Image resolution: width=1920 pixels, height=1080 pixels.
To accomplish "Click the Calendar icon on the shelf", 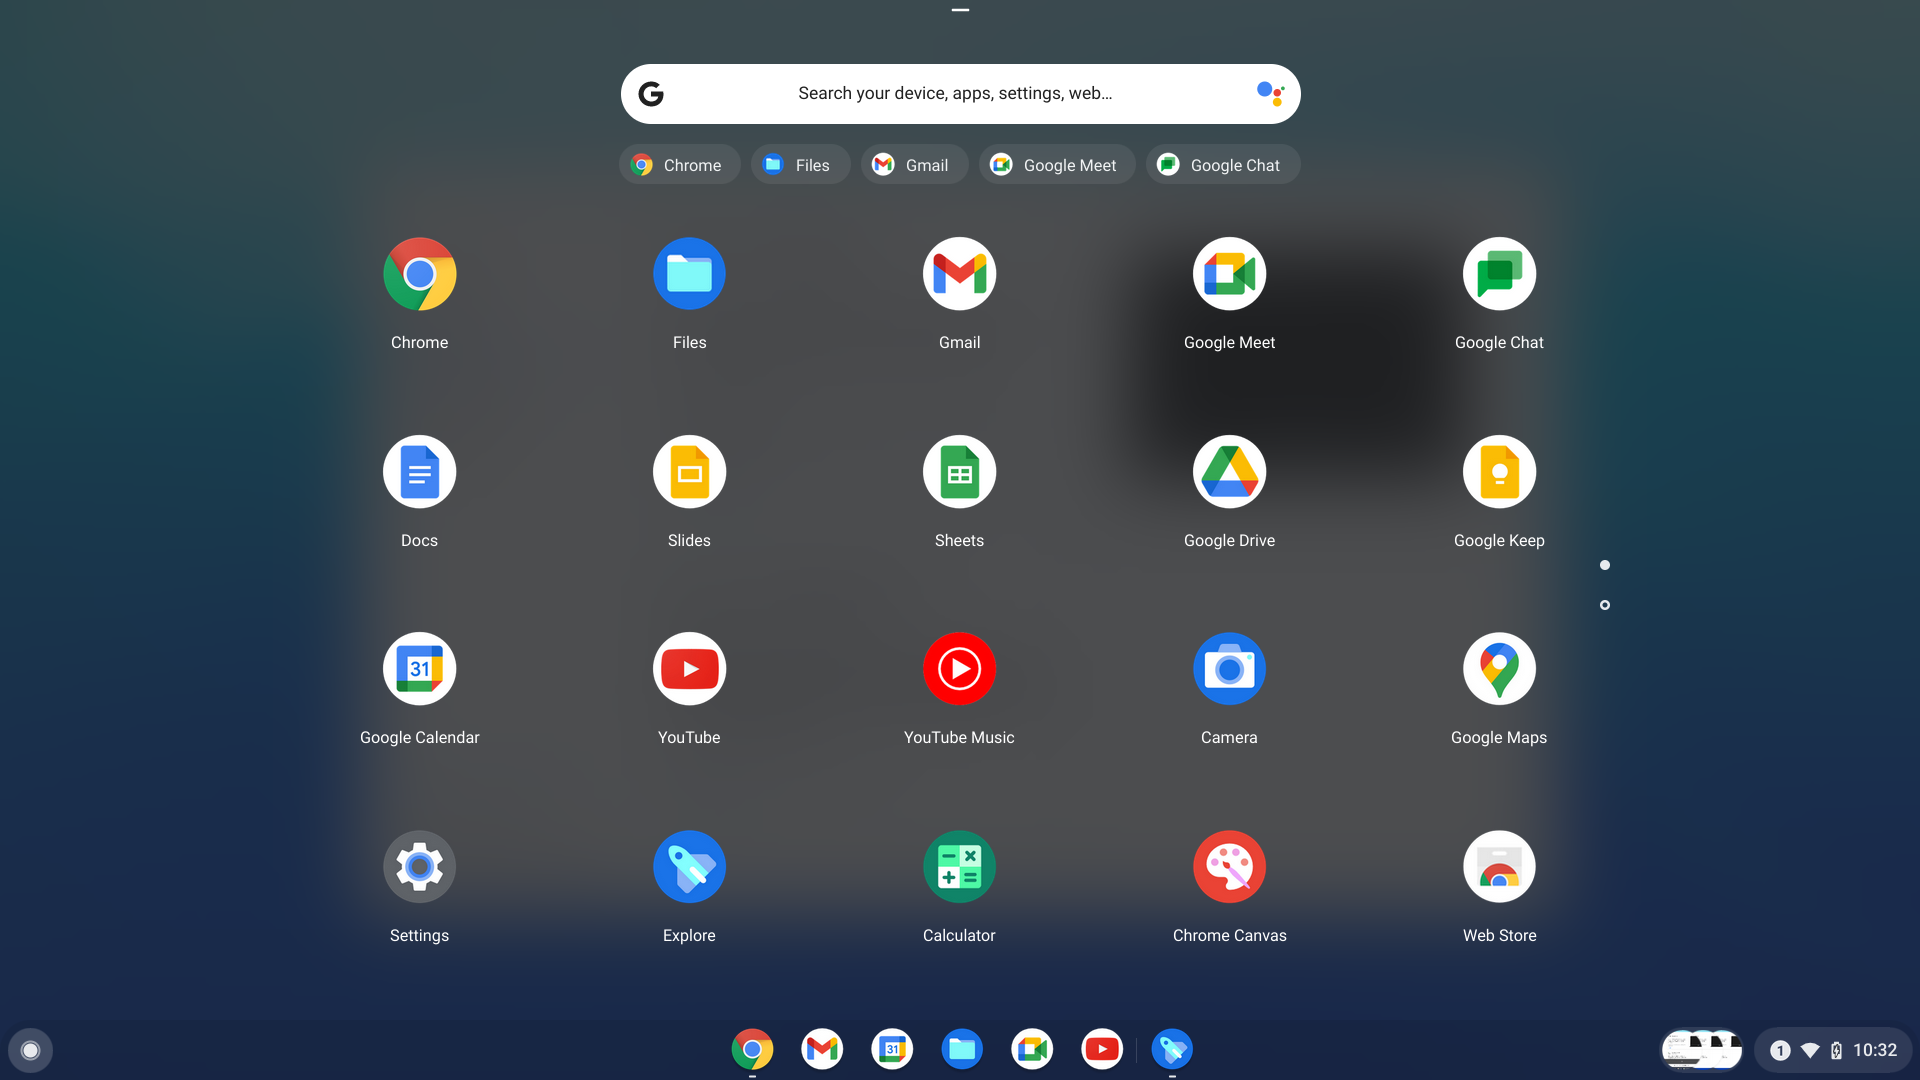I will pyautogui.click(x=892, y=1049).
